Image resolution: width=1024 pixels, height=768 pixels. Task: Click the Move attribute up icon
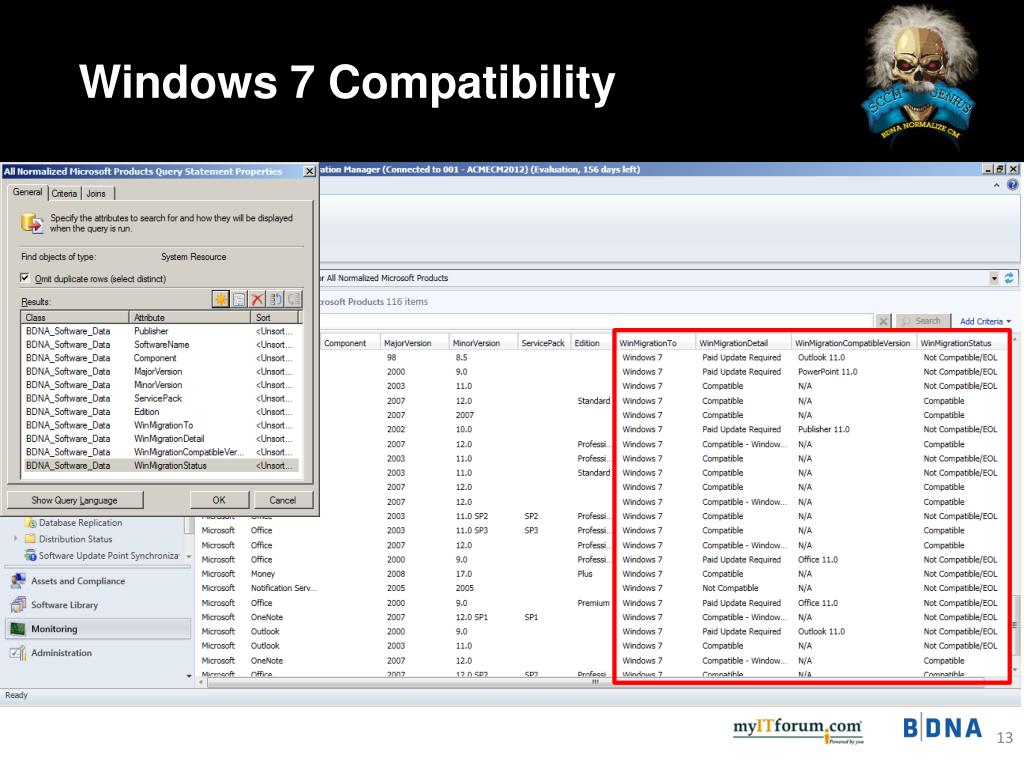(x=276, y=299)
